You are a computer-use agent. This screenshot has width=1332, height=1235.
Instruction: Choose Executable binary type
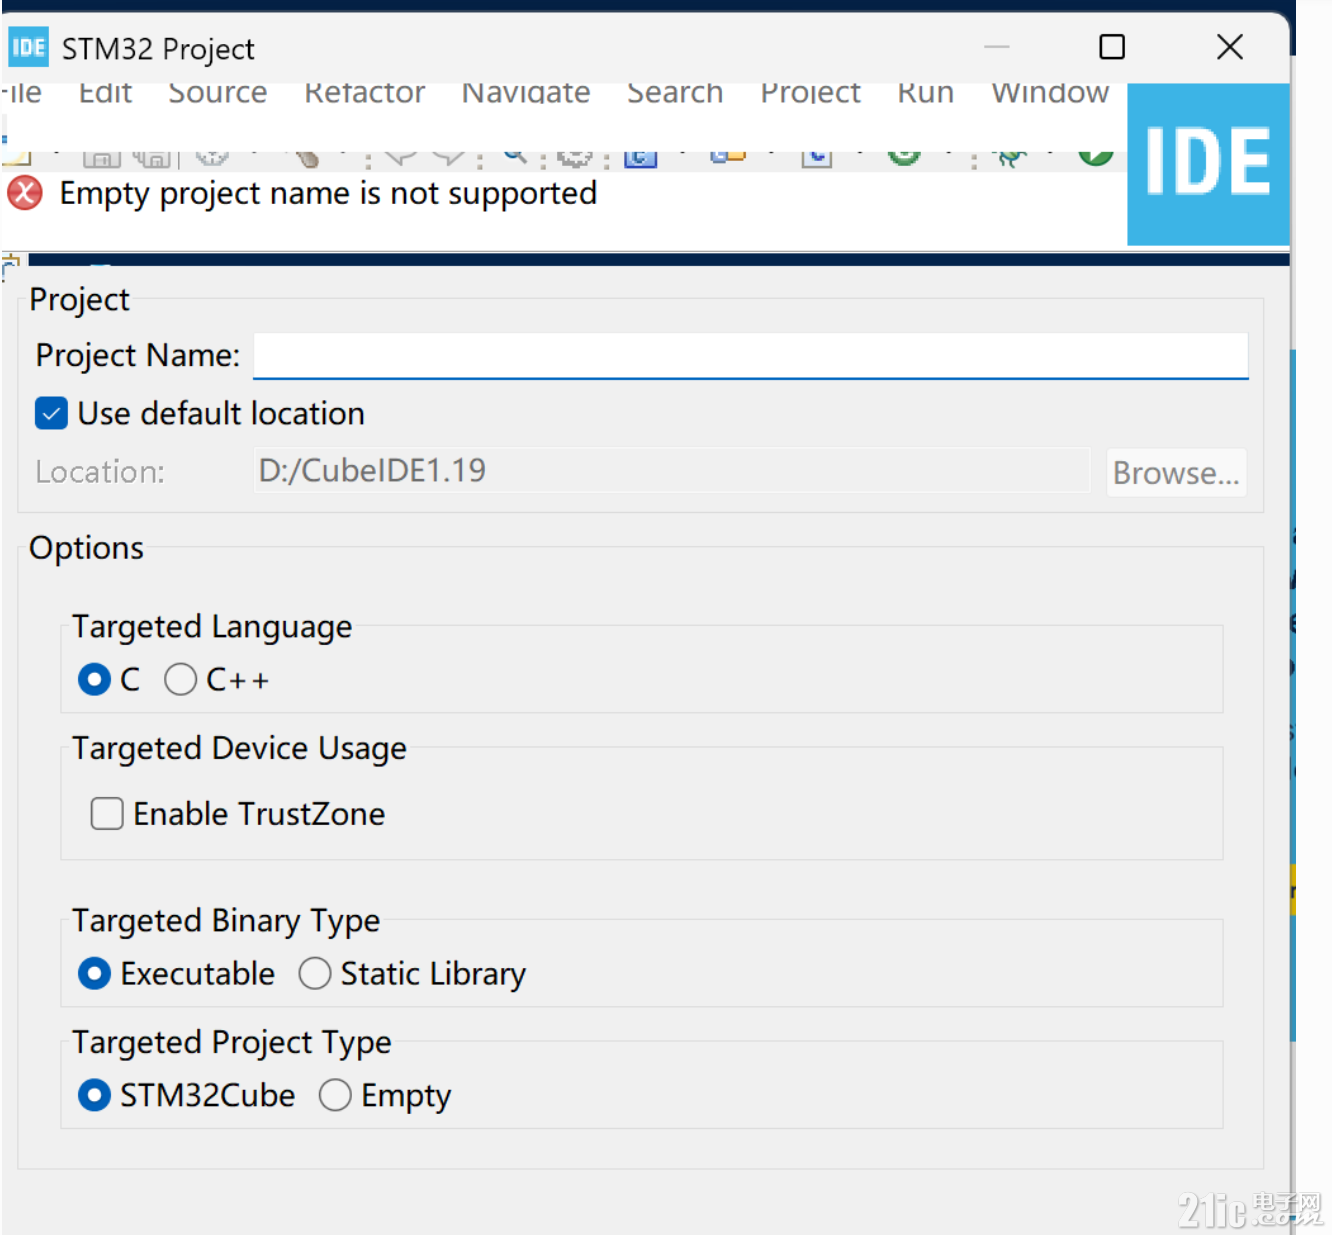[94, 973]
